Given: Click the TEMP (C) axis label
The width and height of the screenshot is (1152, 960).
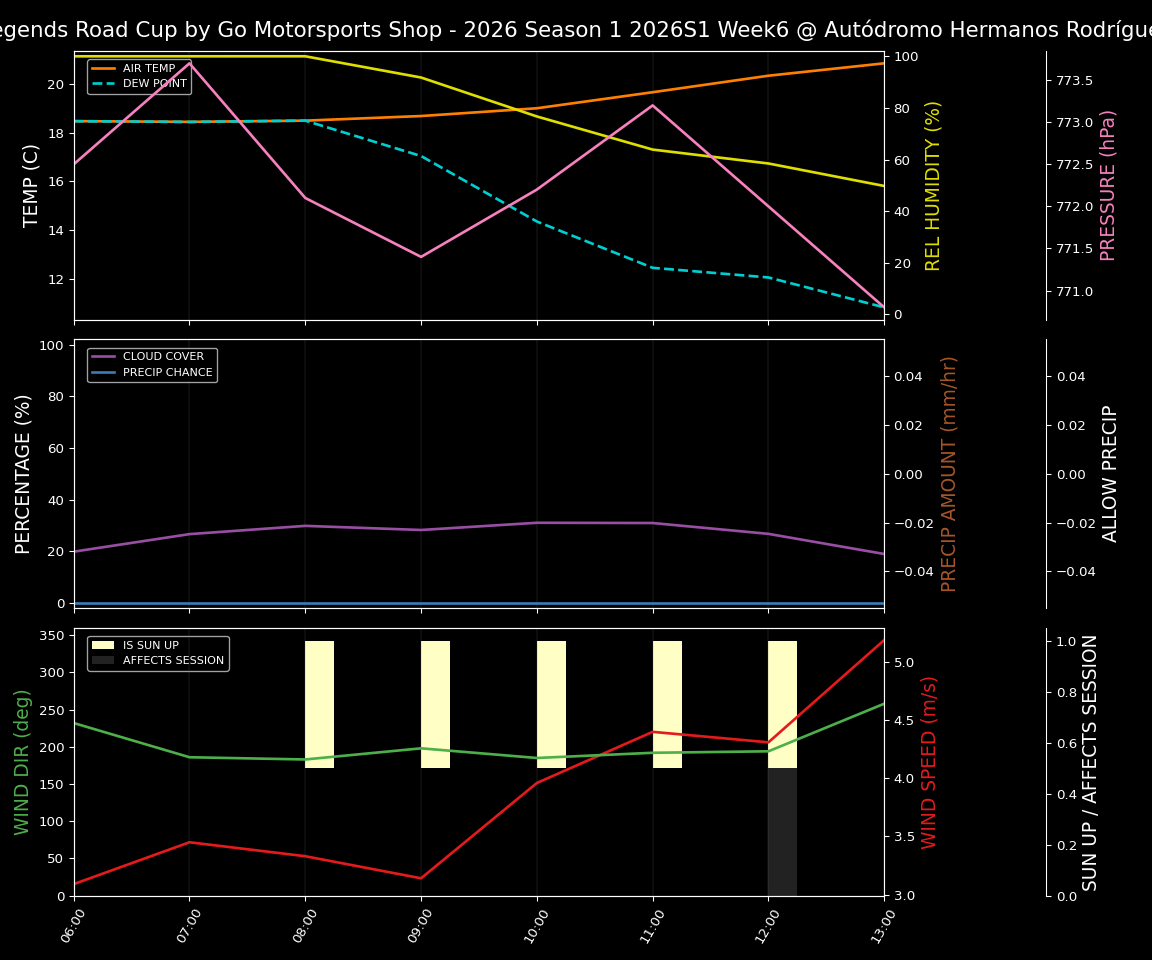Looking at the screenshot, I should (30, 184).
